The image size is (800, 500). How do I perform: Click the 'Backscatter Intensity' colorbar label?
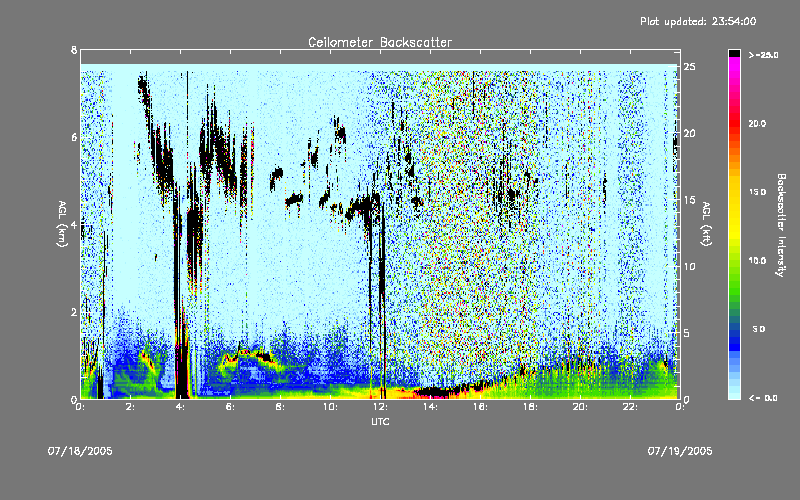(x=781, y=225)
